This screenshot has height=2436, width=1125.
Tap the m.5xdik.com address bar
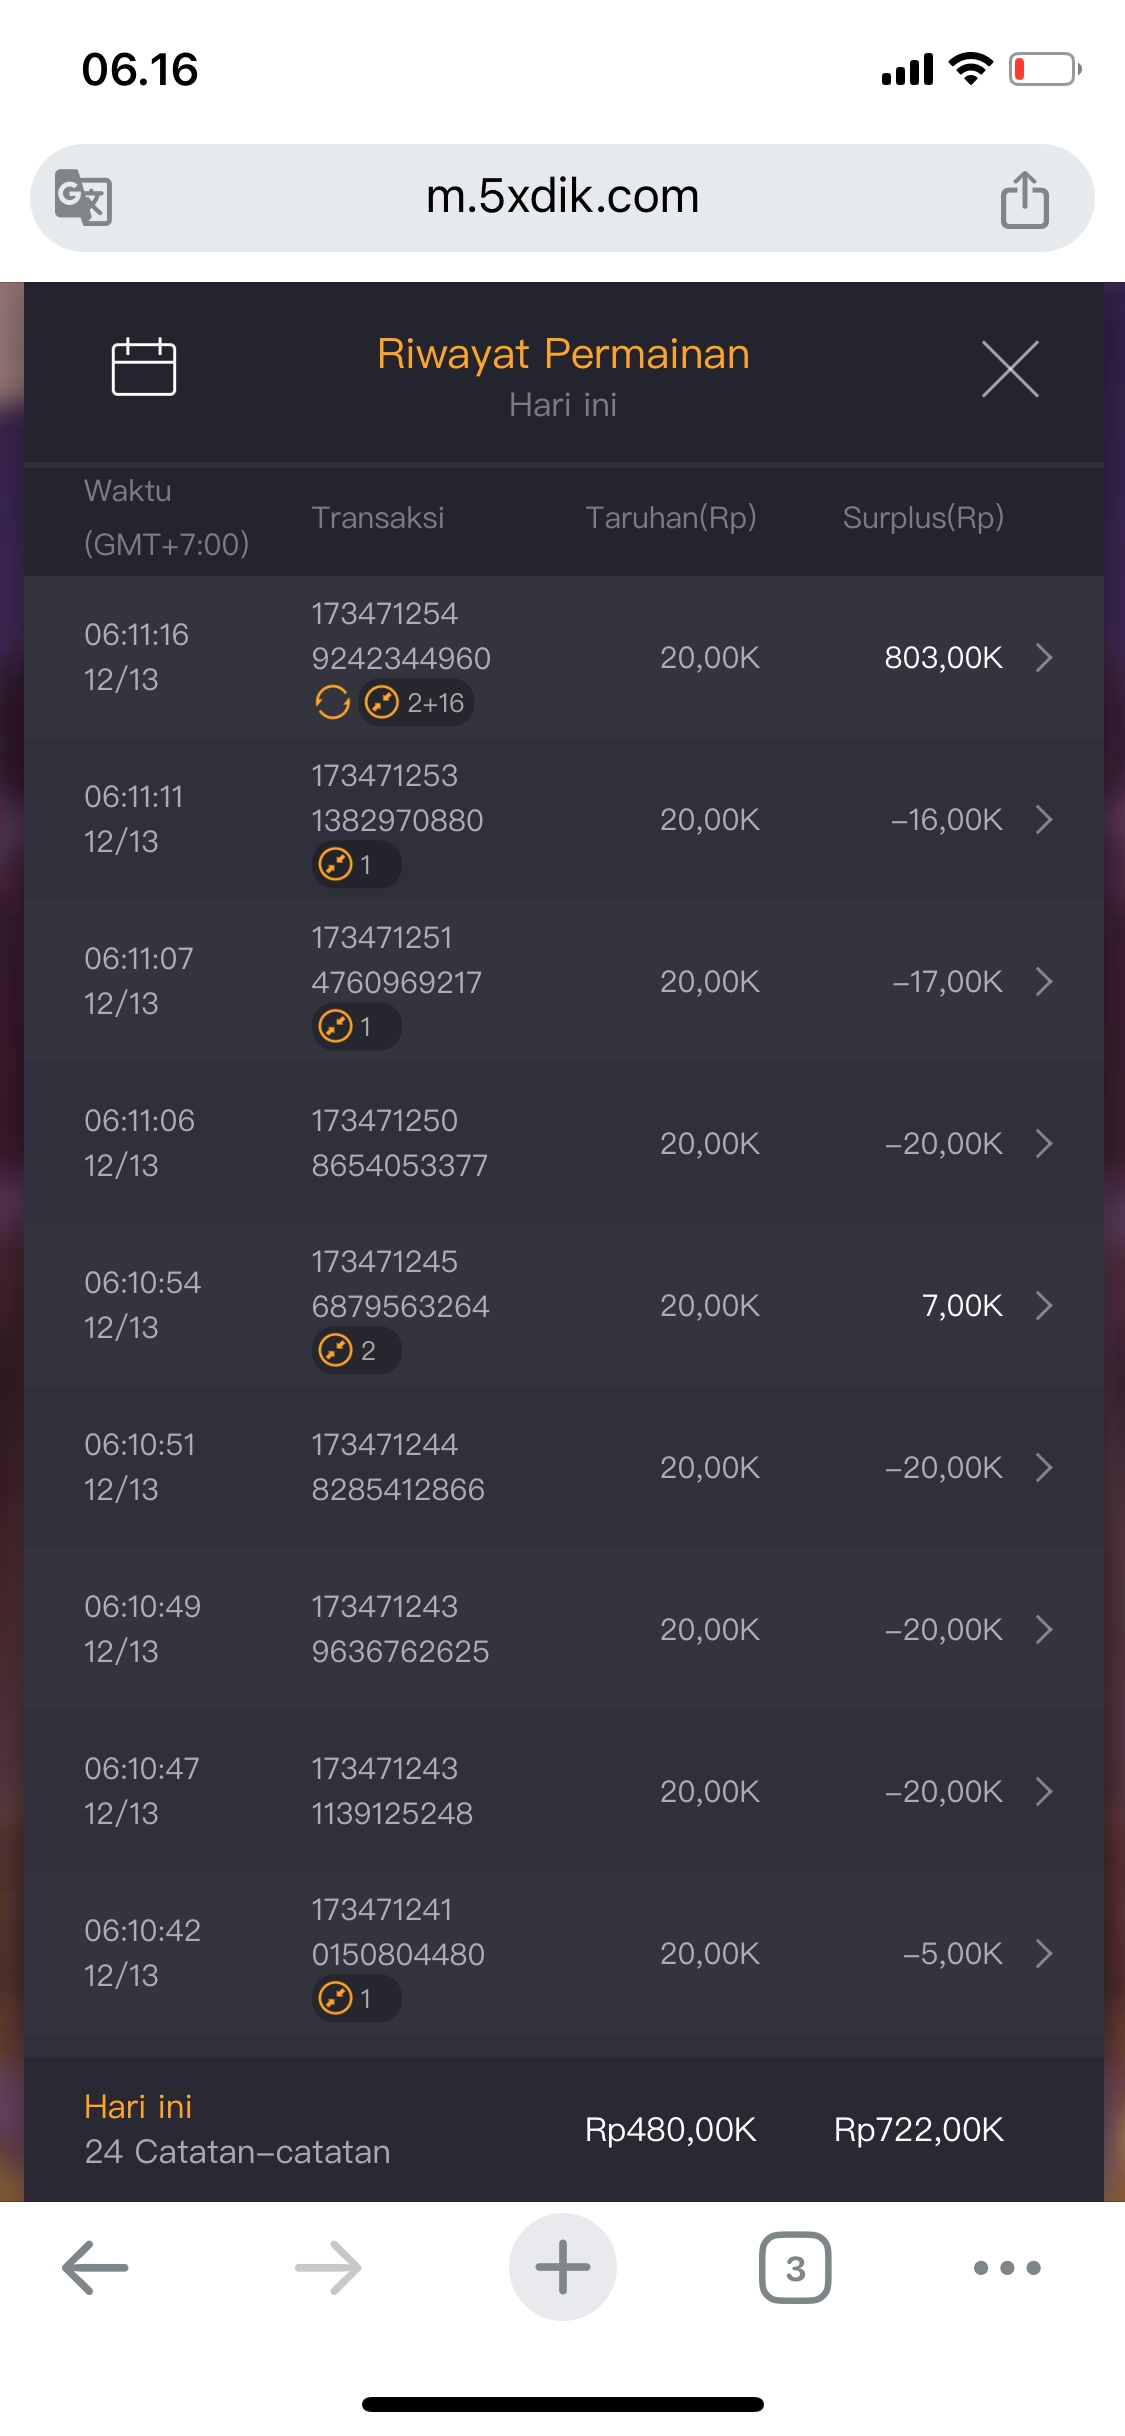[562, 197]
